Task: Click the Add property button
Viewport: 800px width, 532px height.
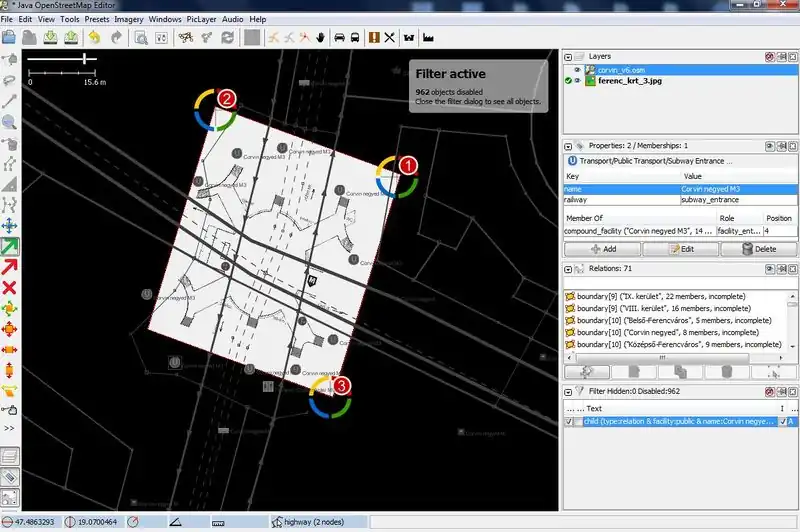Action: pos(601,249)
